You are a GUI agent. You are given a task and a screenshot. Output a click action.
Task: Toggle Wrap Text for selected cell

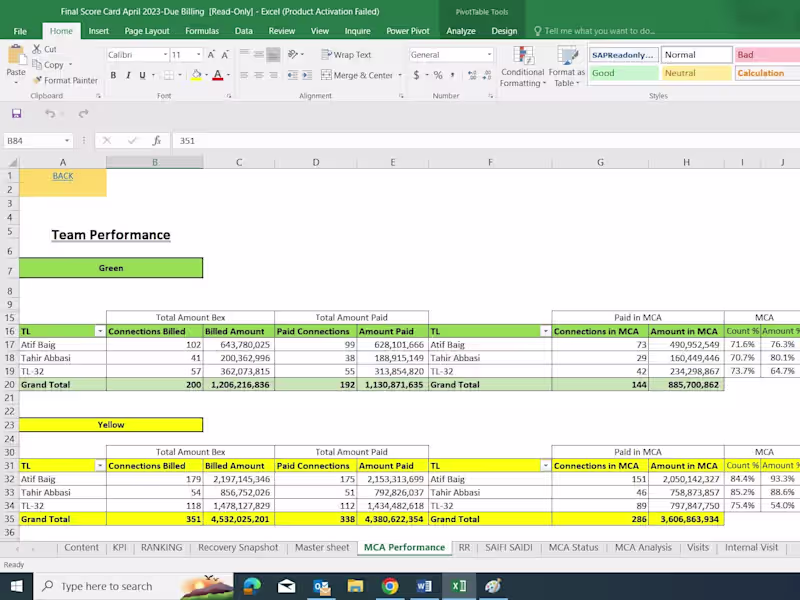coord(345,55)
